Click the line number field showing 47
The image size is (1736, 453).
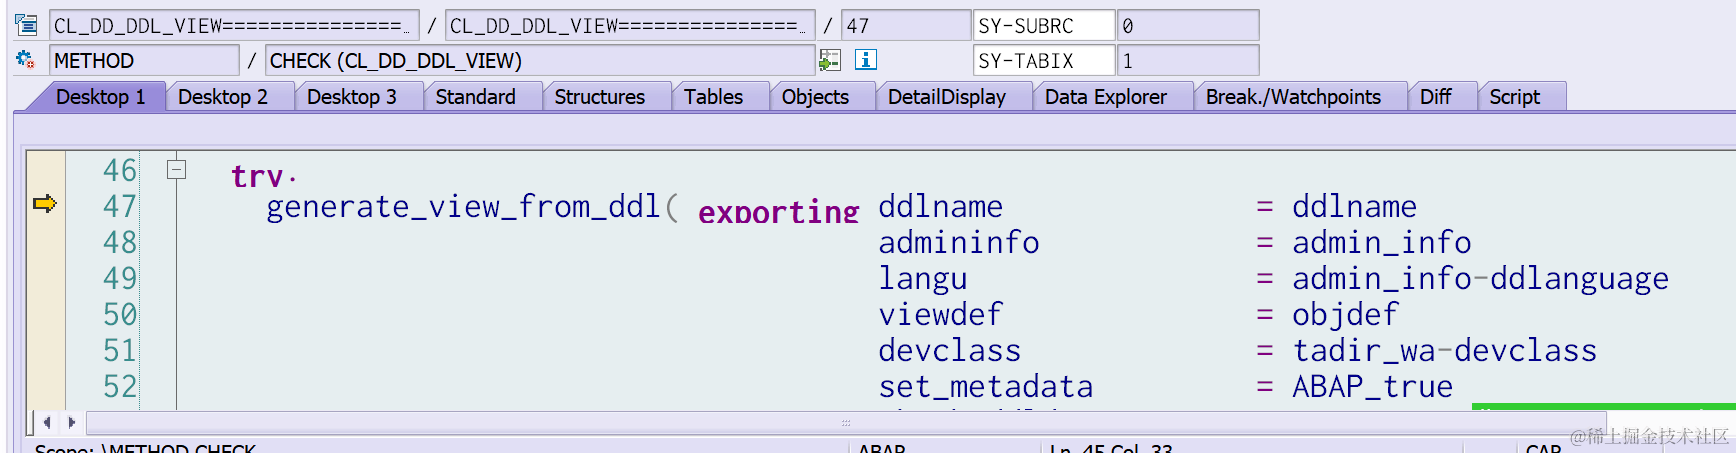coord(906,26)
